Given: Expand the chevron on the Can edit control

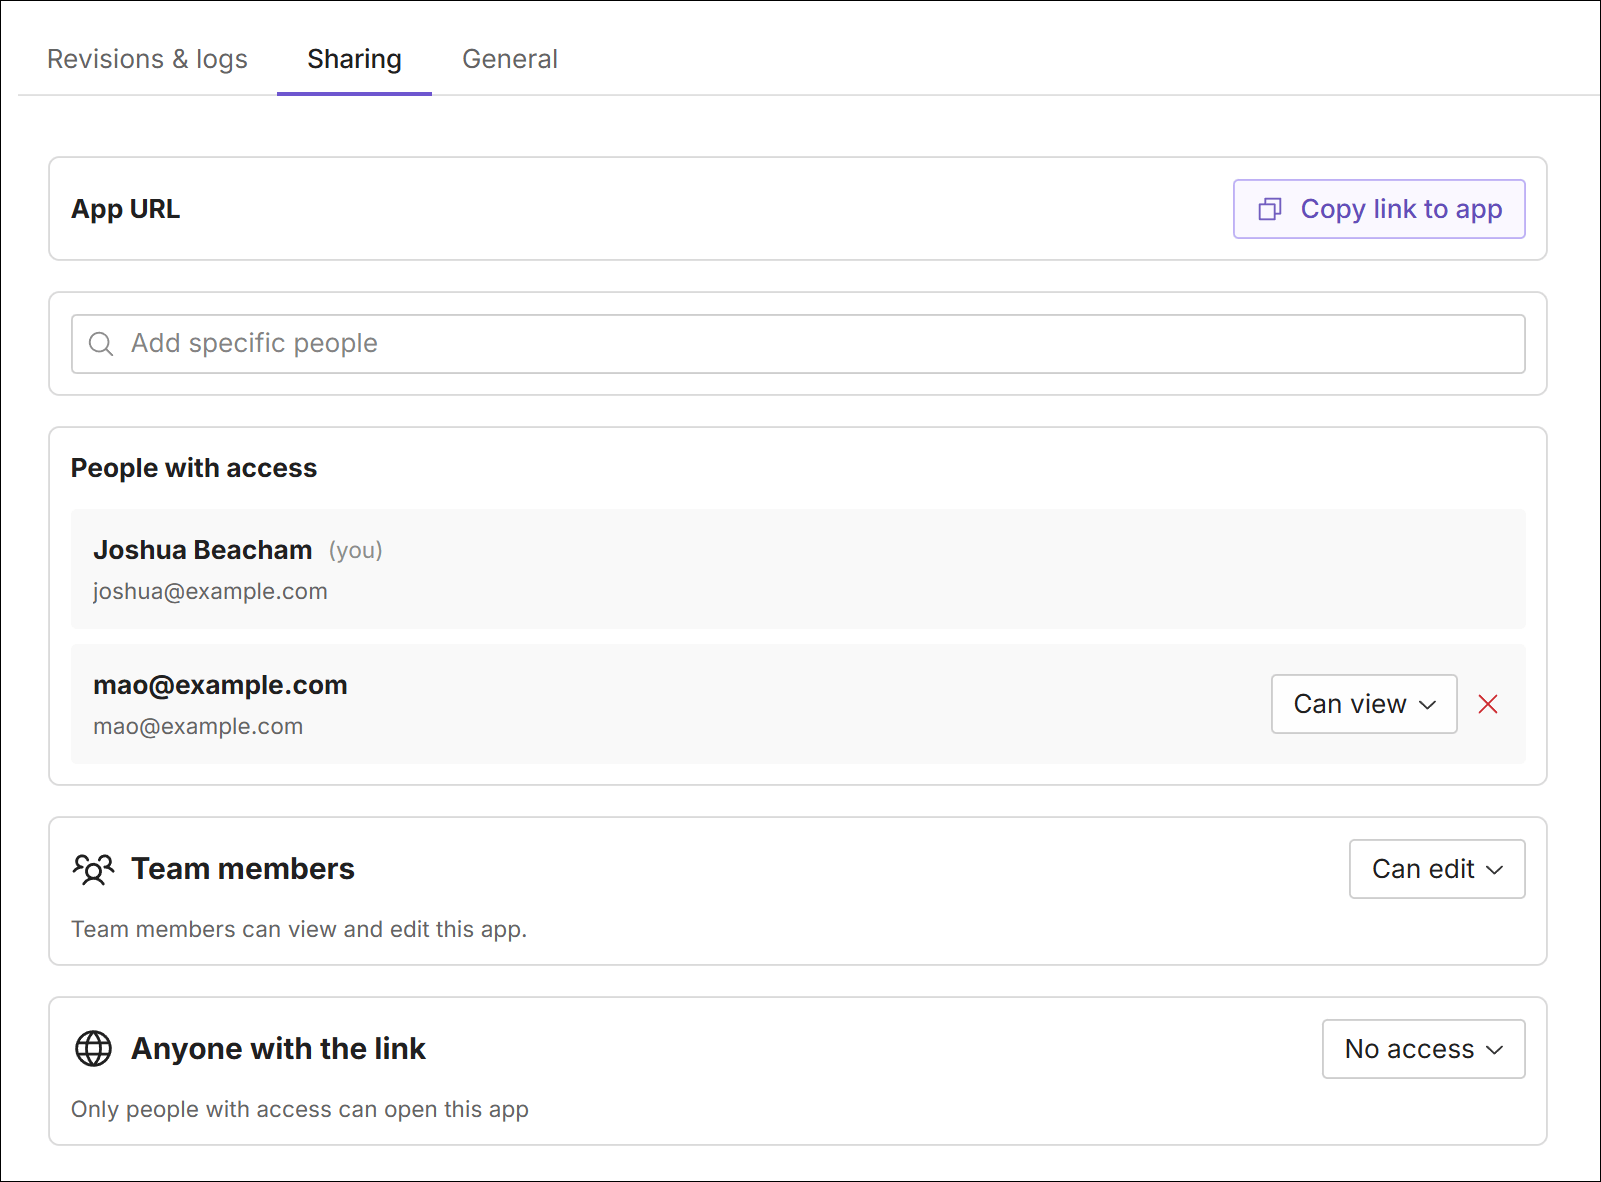Looking at the screenshot, I should pos(1497,870).
